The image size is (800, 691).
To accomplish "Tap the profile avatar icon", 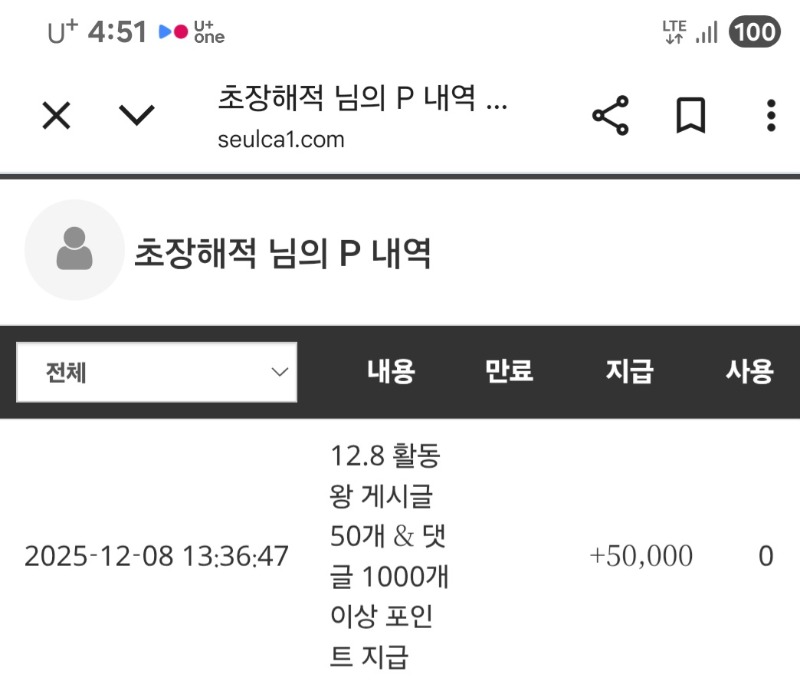I will coord(74,250).
